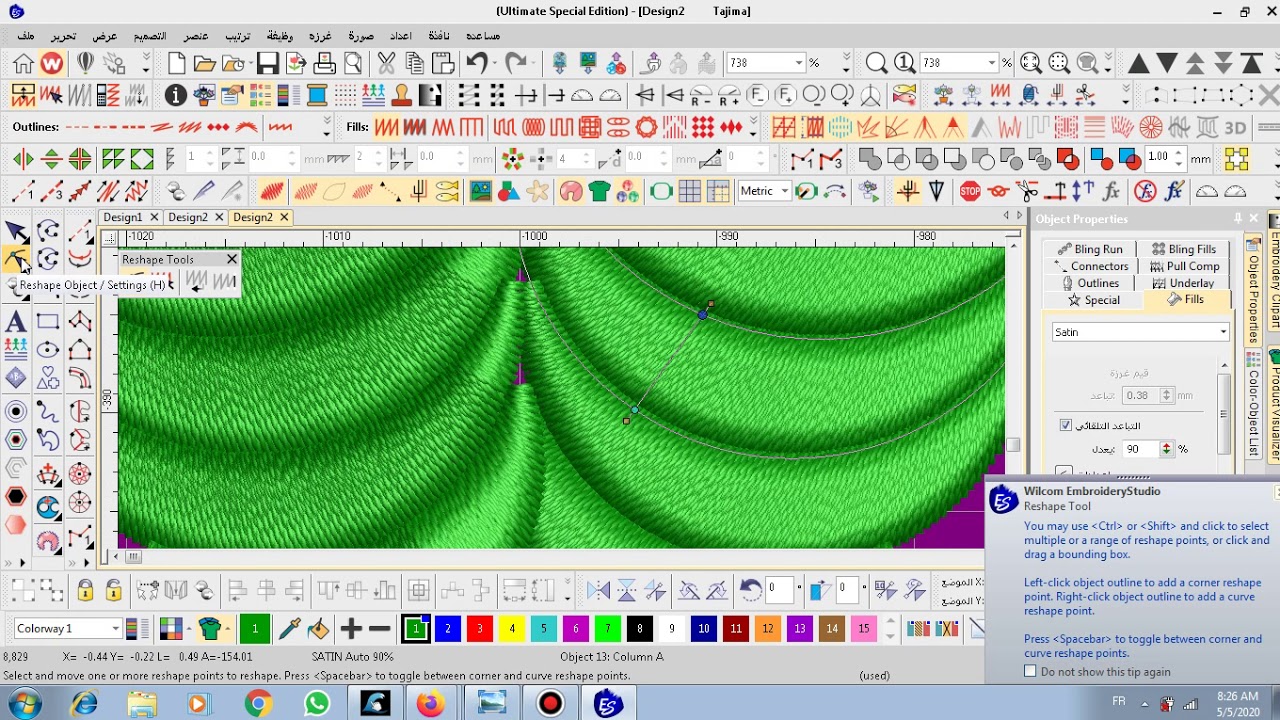The image size is (1280, 720).
Task: Click the green T-shirt product icon in the toolbar
Action: coord(599,191)
